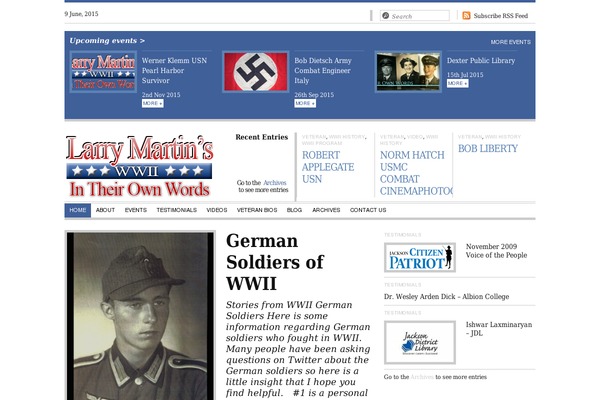600x400 pixels.
Task: Click the Jackson District Library logo
Action: (x=420, y=342)
